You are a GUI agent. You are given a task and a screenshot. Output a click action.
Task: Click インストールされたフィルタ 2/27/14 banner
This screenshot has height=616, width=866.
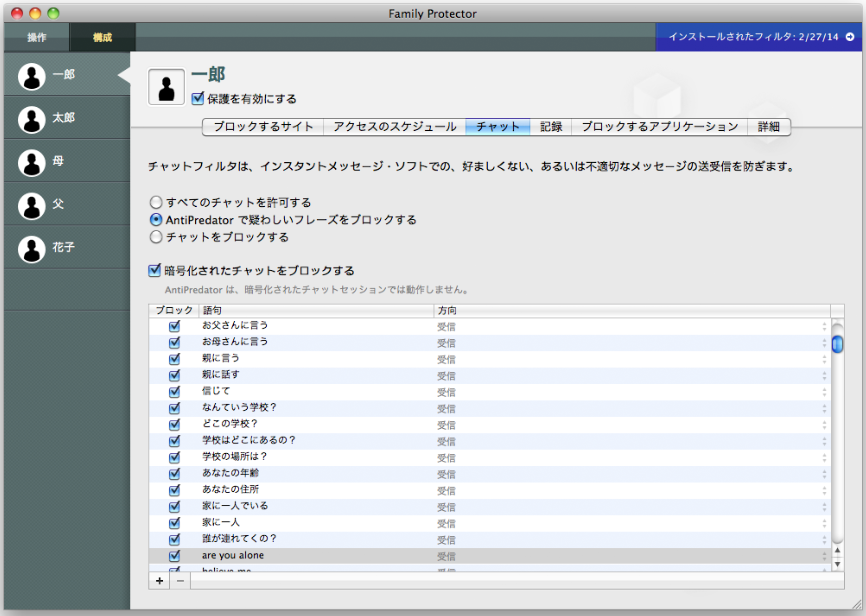[x=758, y=37]
